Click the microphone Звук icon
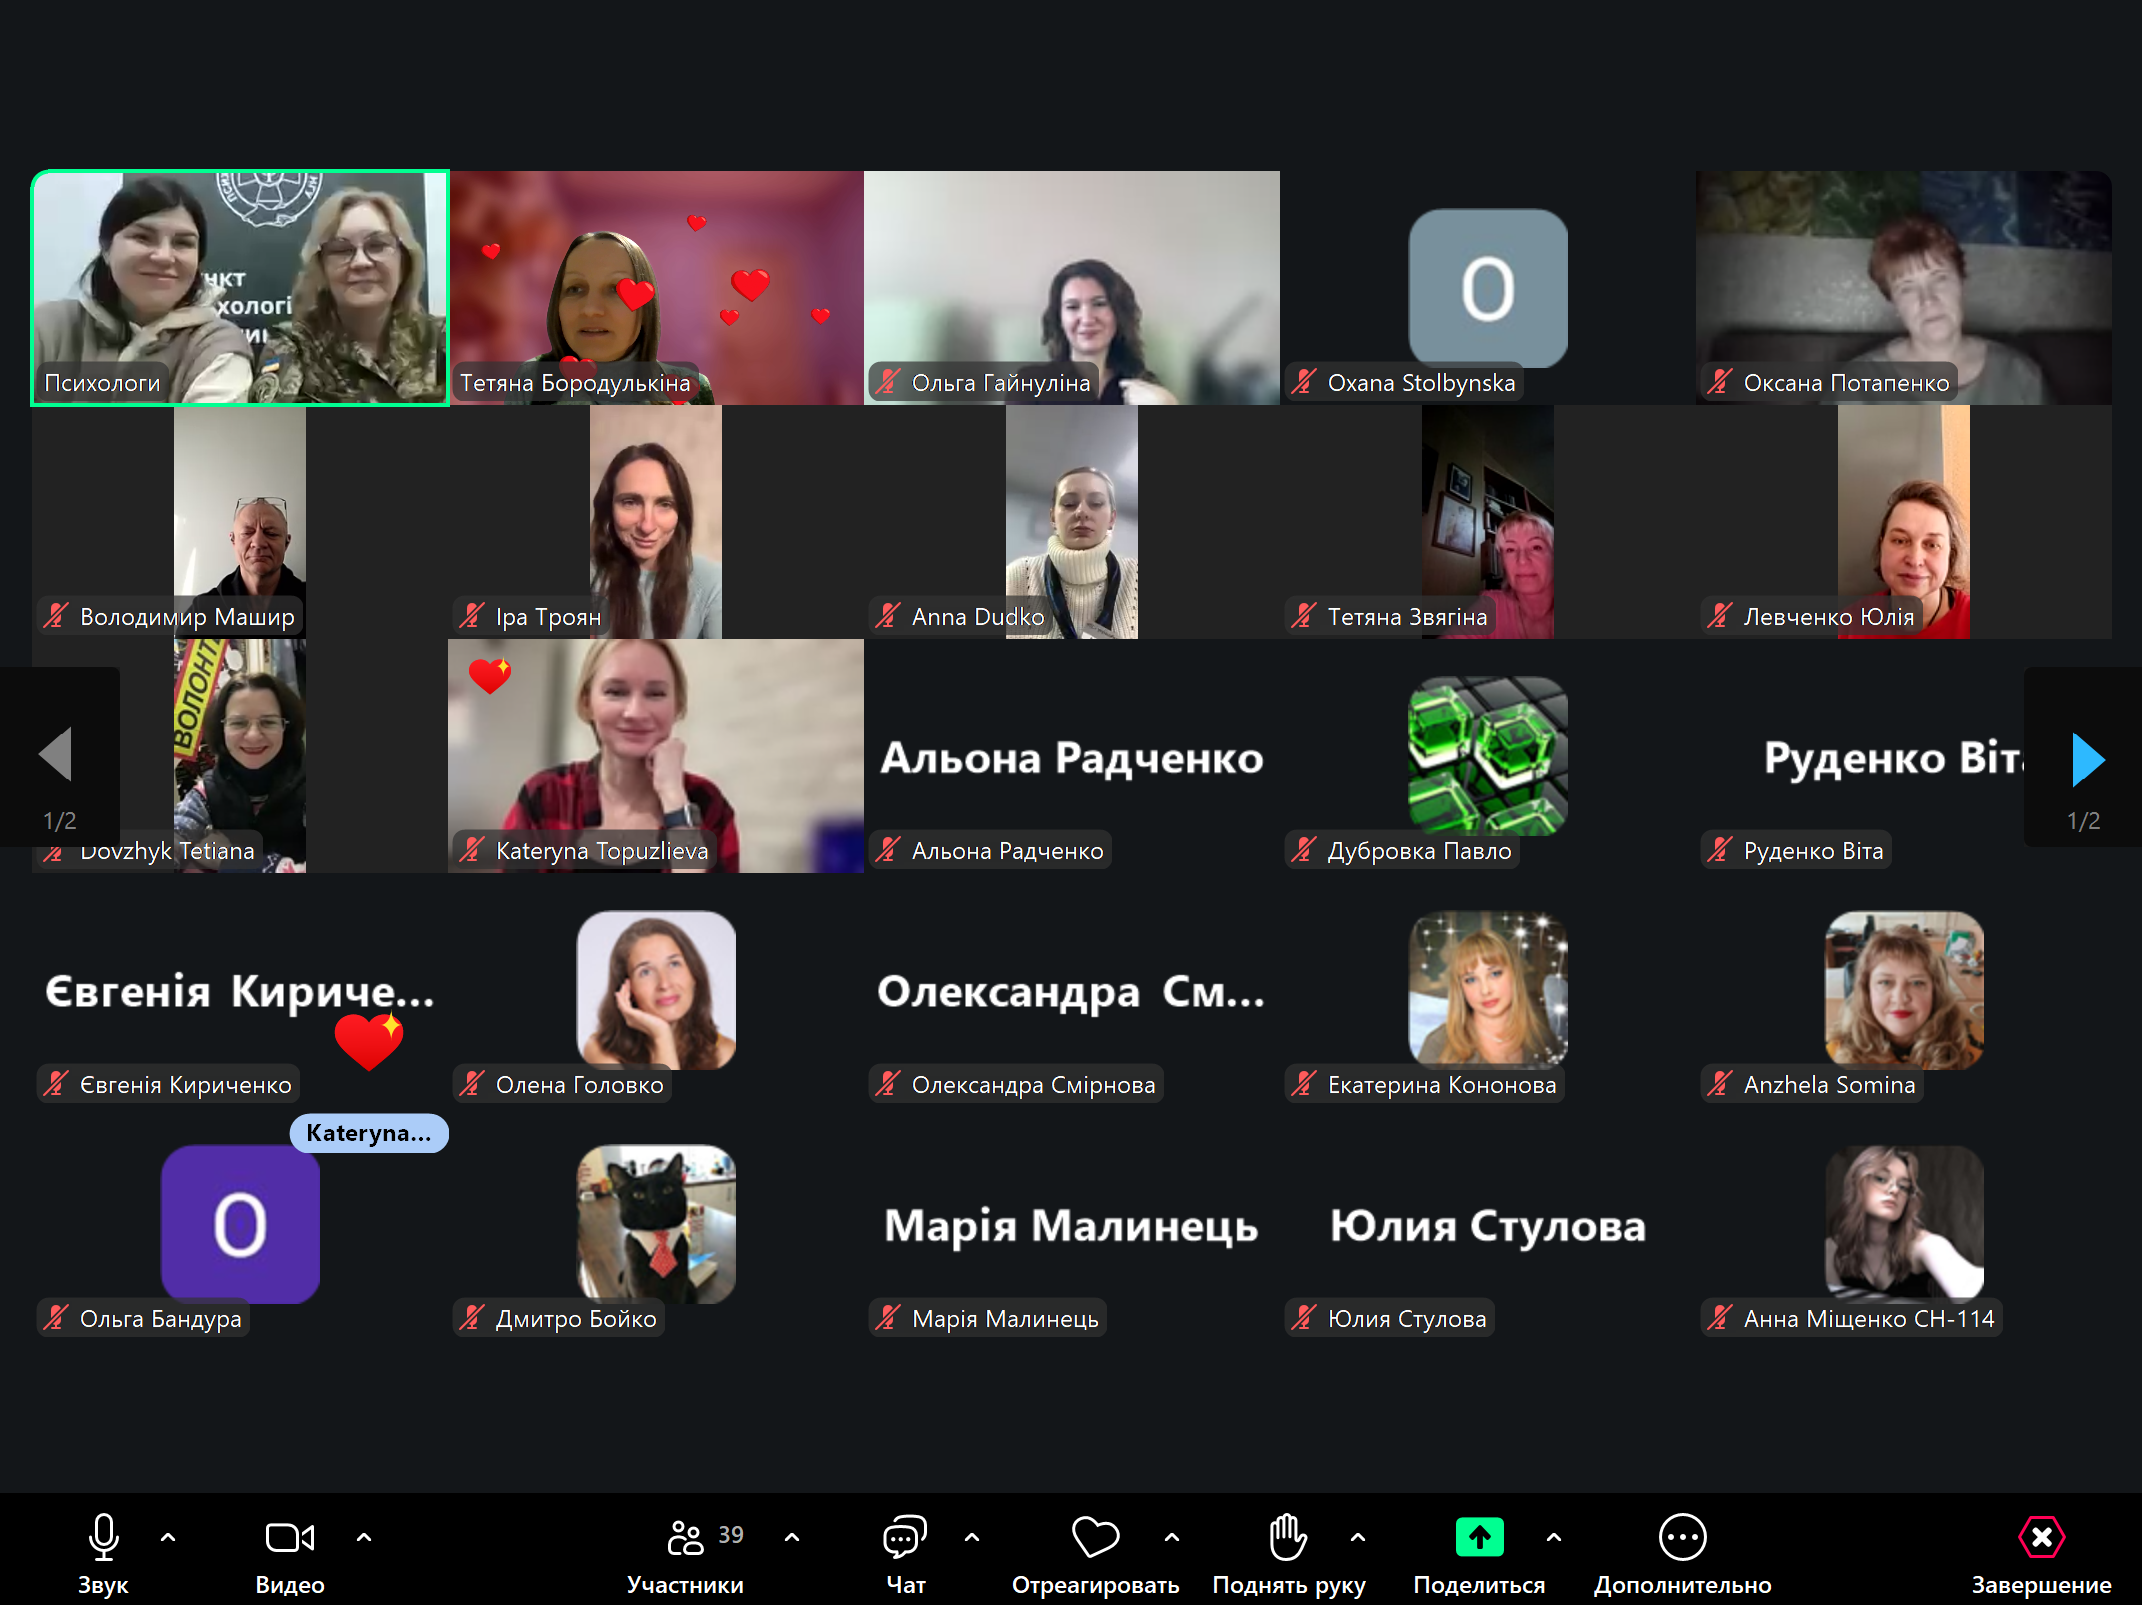The width and height of the screenshot is (2142, 1605). (x=103, y=1537)
